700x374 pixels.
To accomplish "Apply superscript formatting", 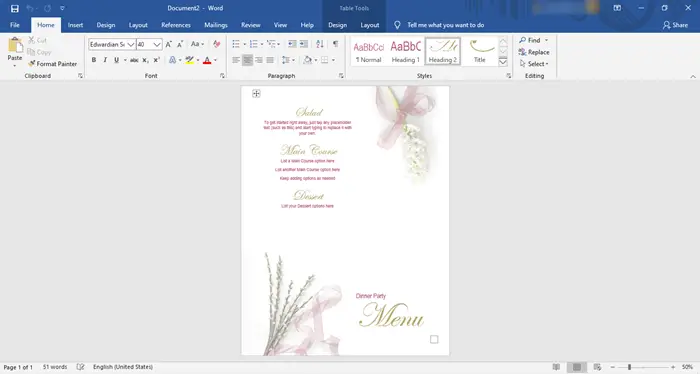I will (x=156, y=60).
